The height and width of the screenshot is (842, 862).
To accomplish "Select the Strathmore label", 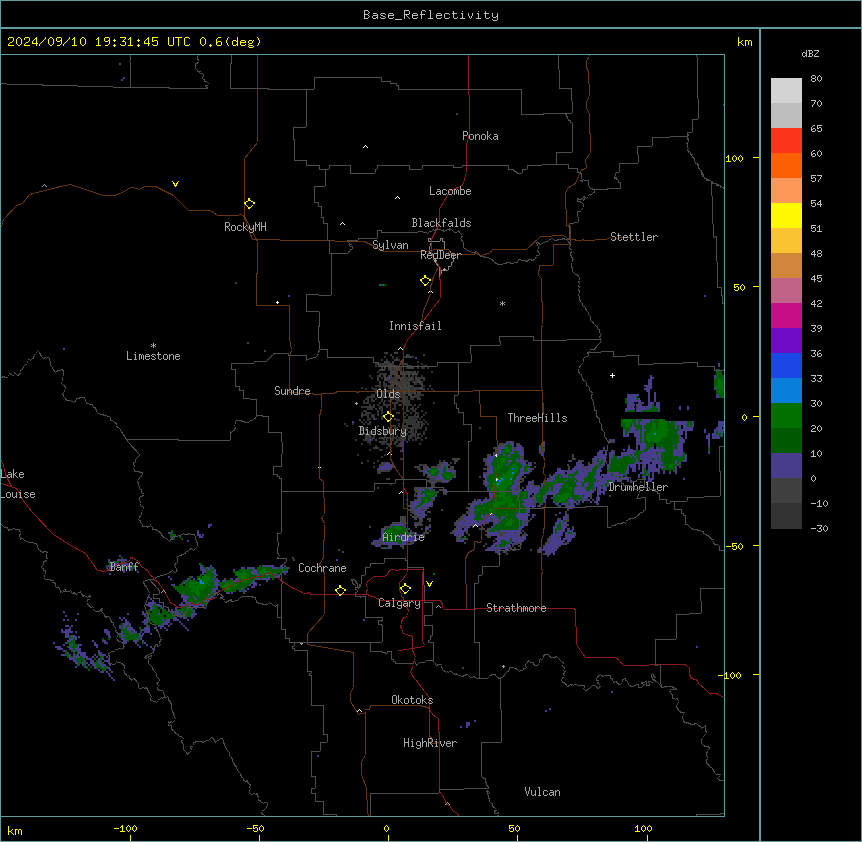I will (x=516, y=608).
